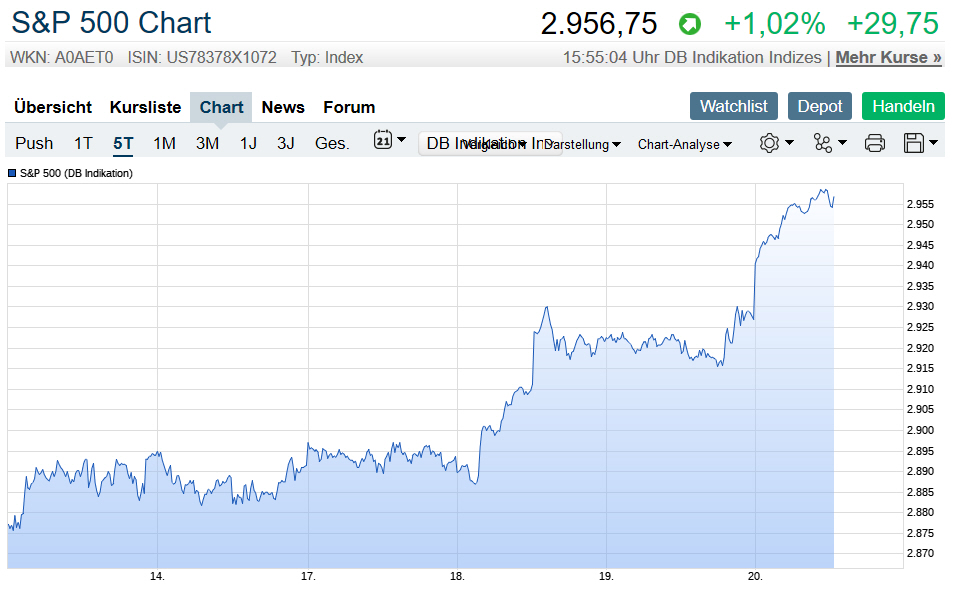Select the Ges. full time range

point(332,143)
